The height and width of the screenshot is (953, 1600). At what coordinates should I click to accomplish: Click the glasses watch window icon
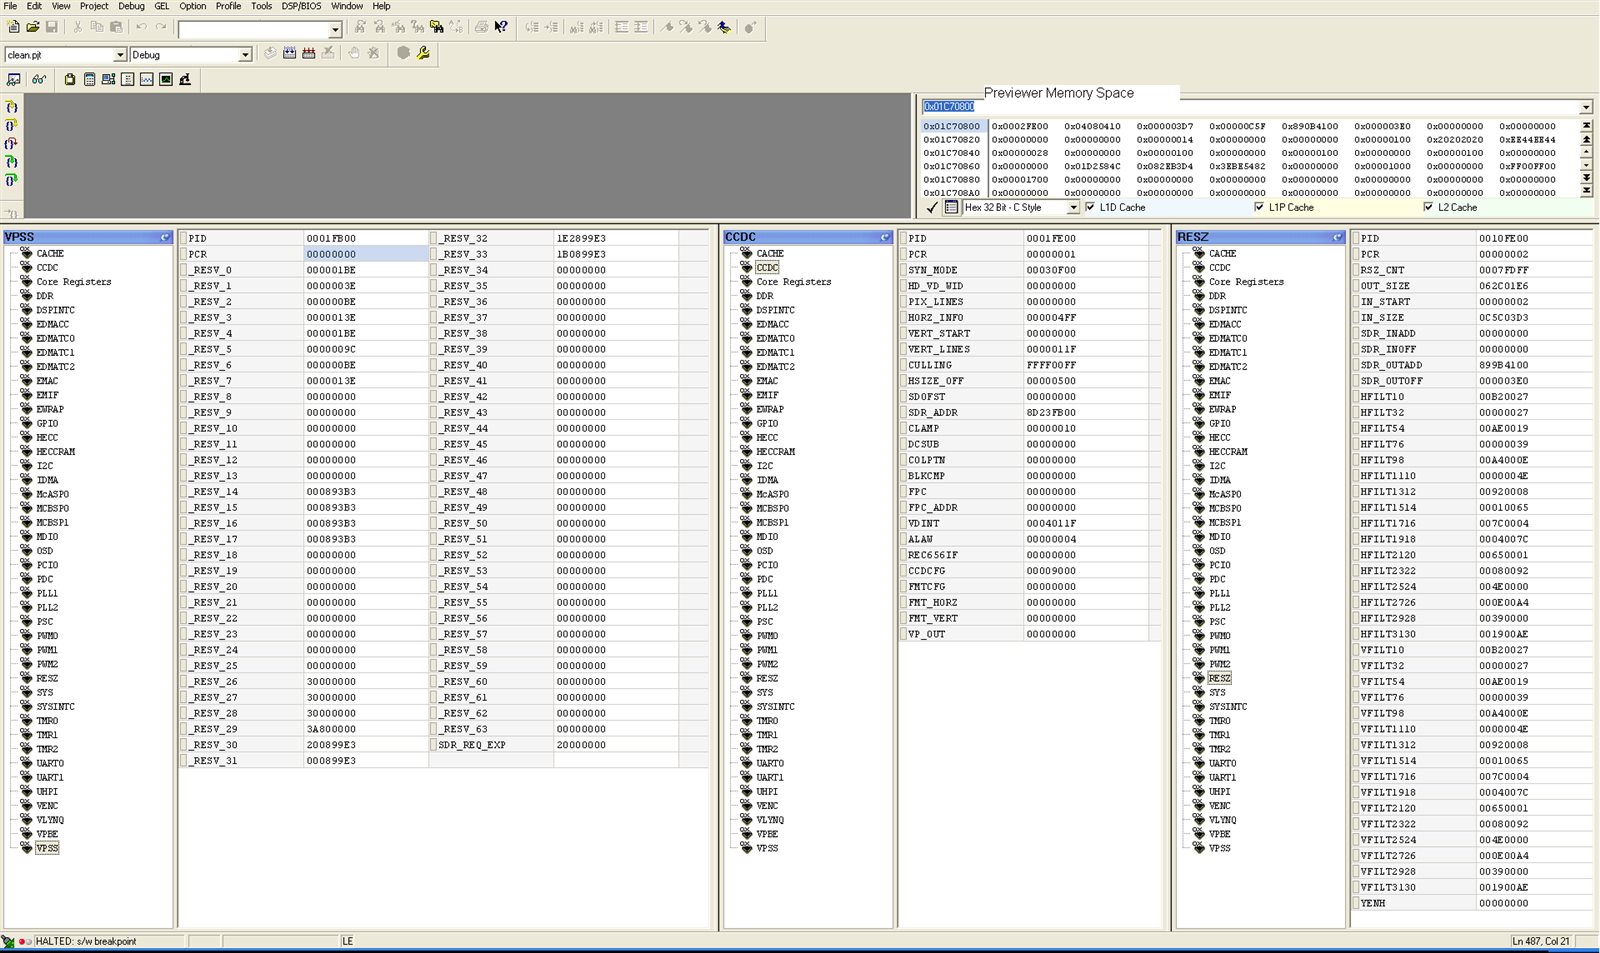[x=38, y=79]
